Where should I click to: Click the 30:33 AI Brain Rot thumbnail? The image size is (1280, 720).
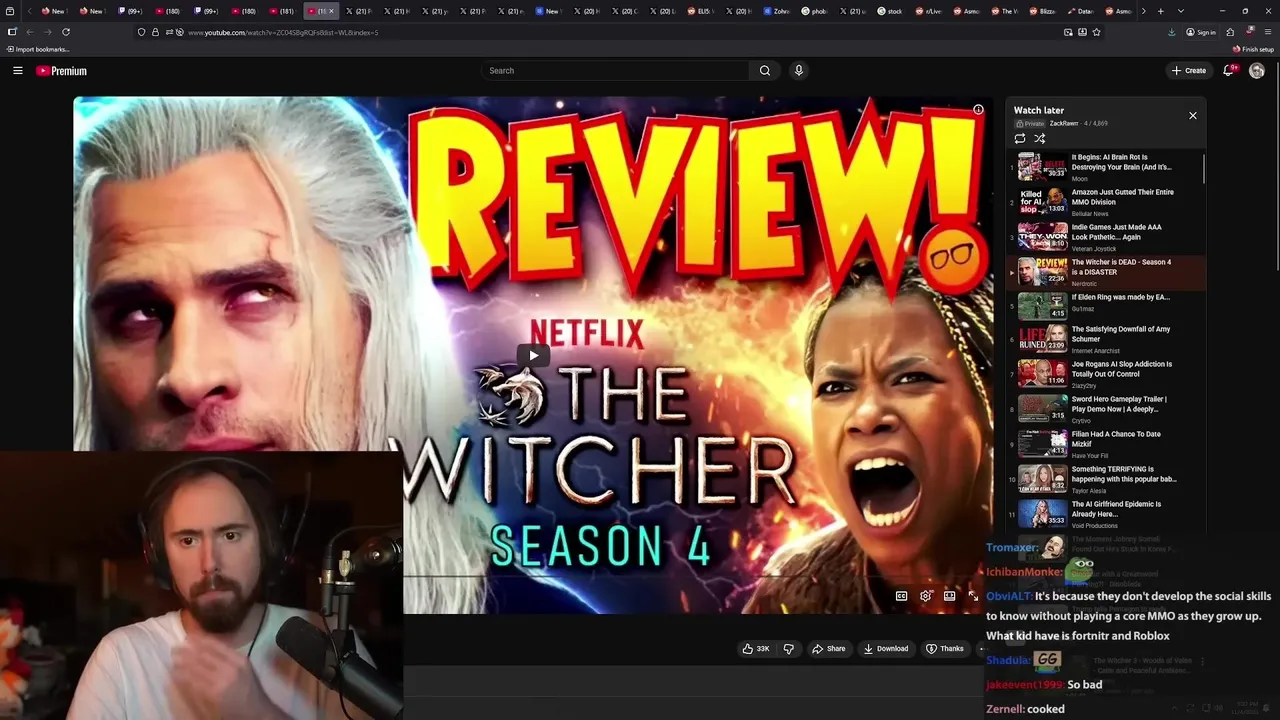coord(1042,166)
